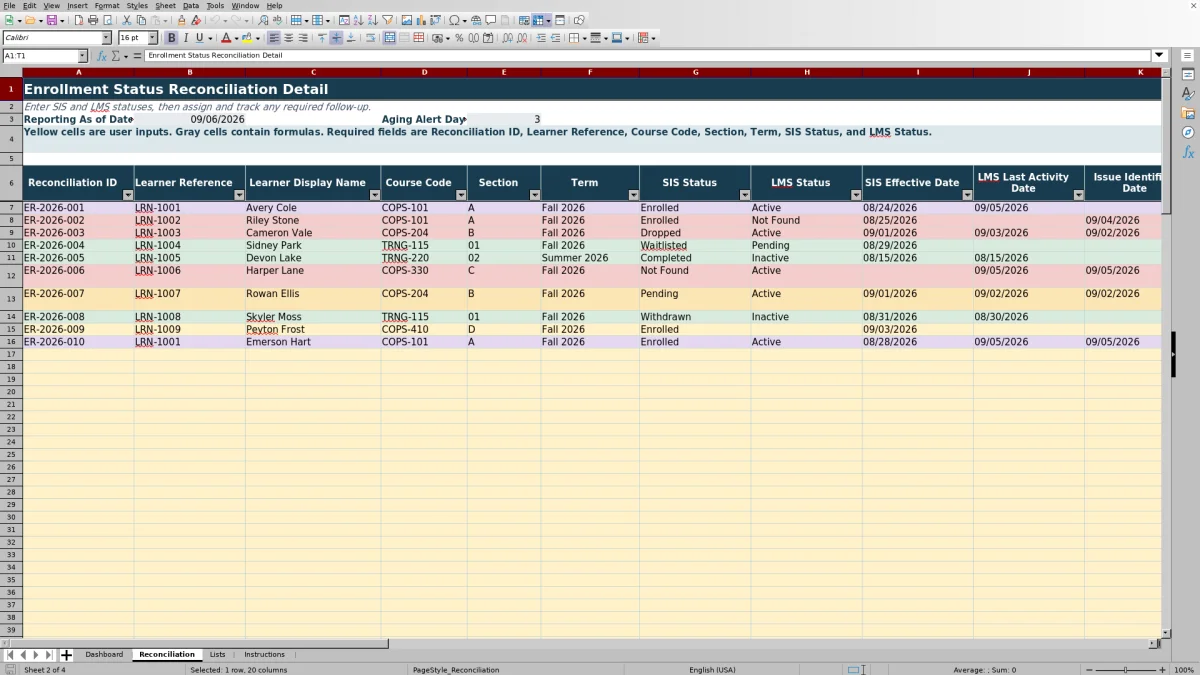Click row header 13
The height and width of the screenshot is (675, 1200).
click(x=11, y=299)
